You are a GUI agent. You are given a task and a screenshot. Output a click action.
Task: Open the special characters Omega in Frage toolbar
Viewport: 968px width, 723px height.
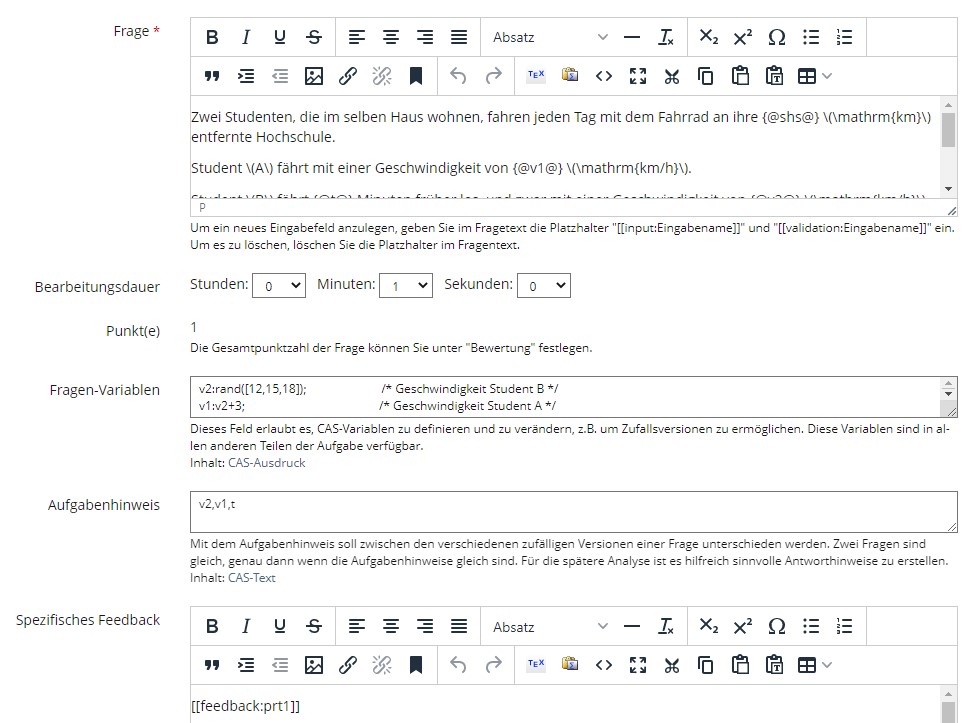(x=776, y=37)
